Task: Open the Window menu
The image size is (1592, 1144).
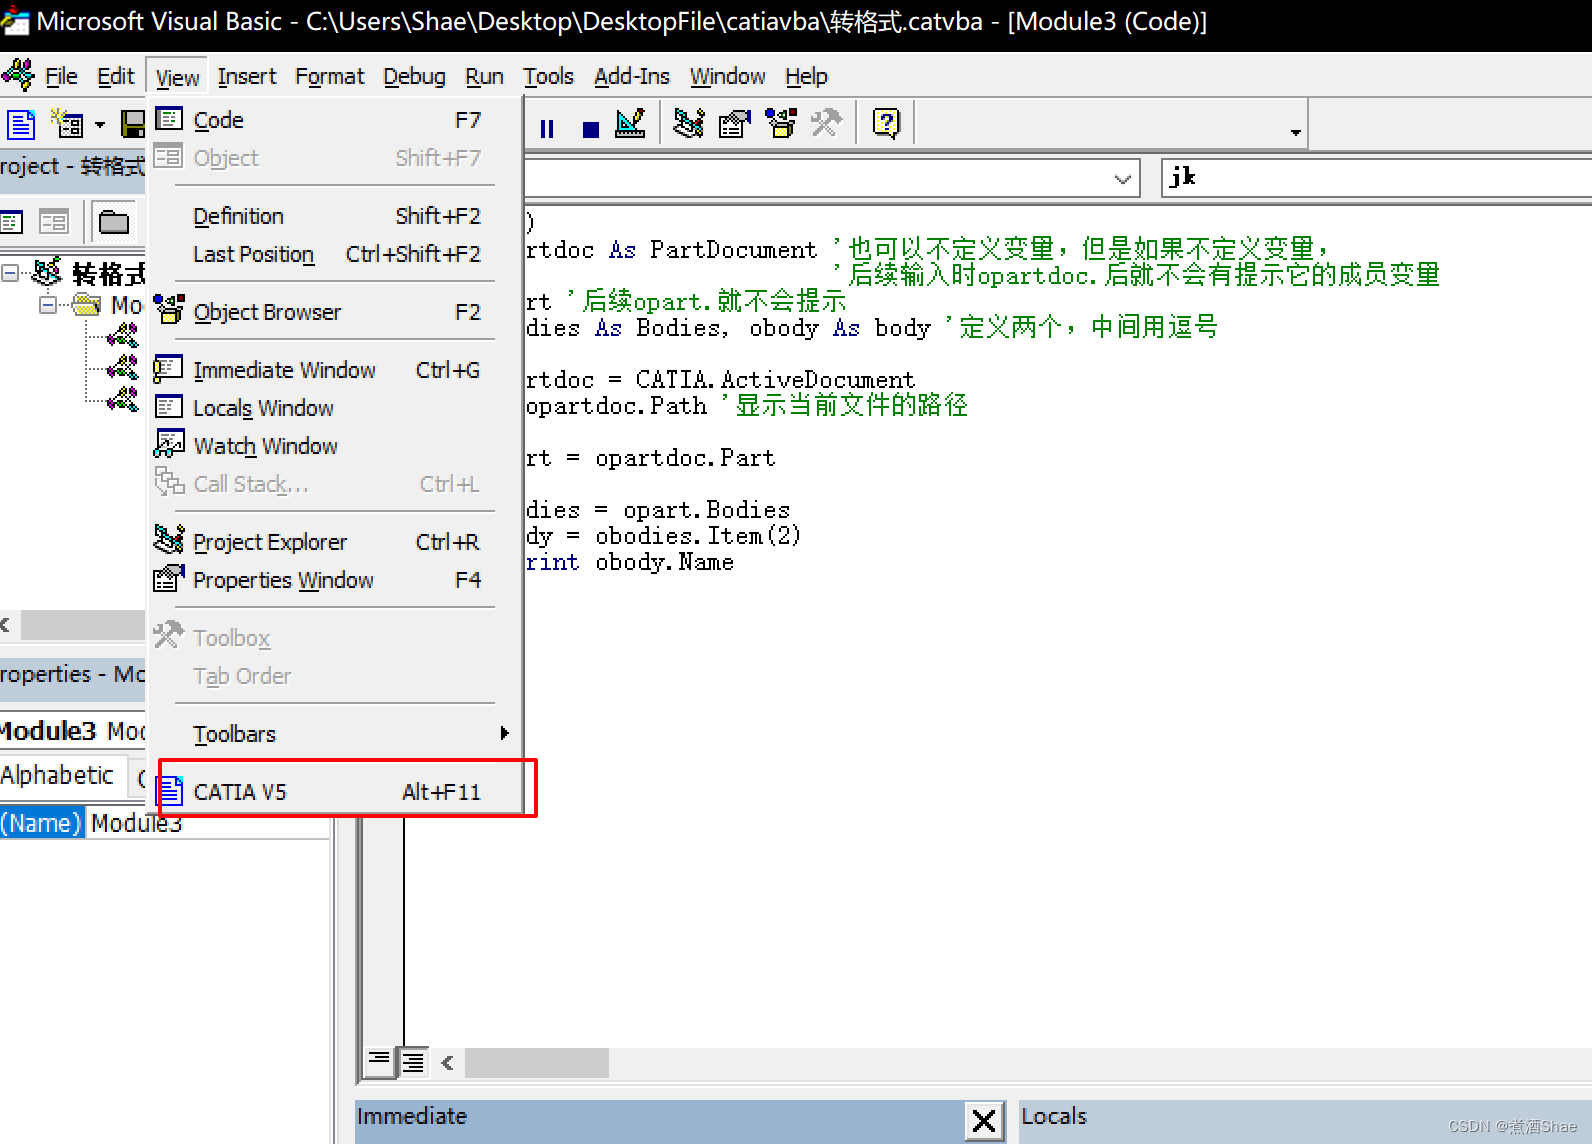Action: pyautogui.click(x=728, y=76)
